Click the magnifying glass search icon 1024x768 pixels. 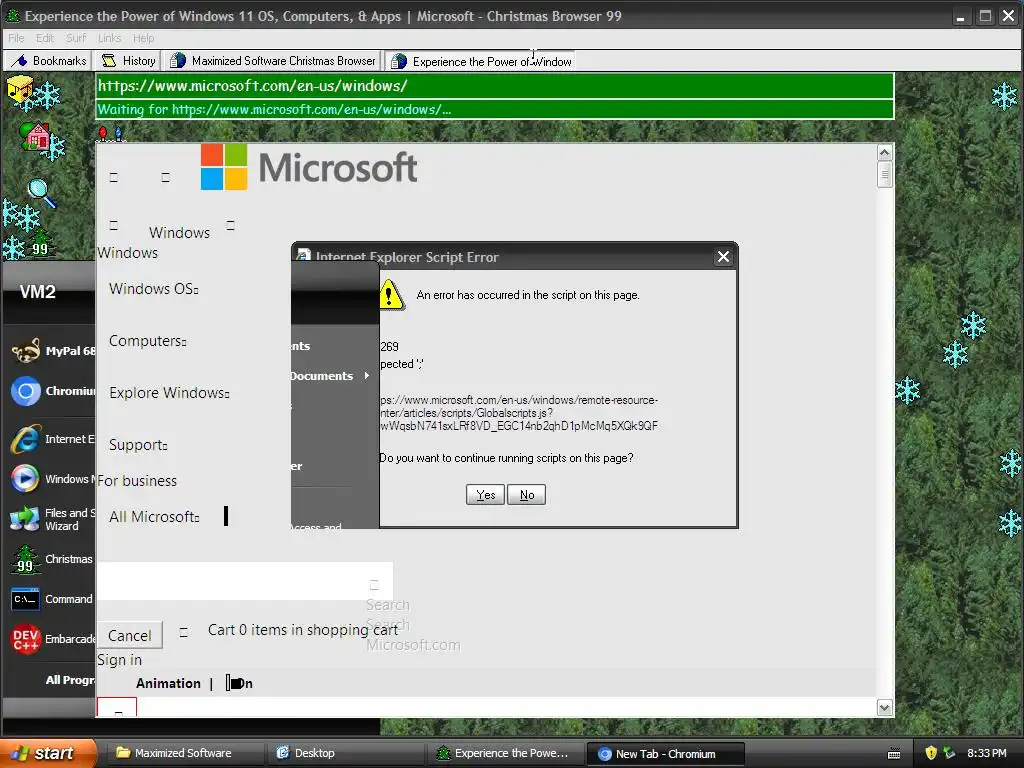(41, 193)
